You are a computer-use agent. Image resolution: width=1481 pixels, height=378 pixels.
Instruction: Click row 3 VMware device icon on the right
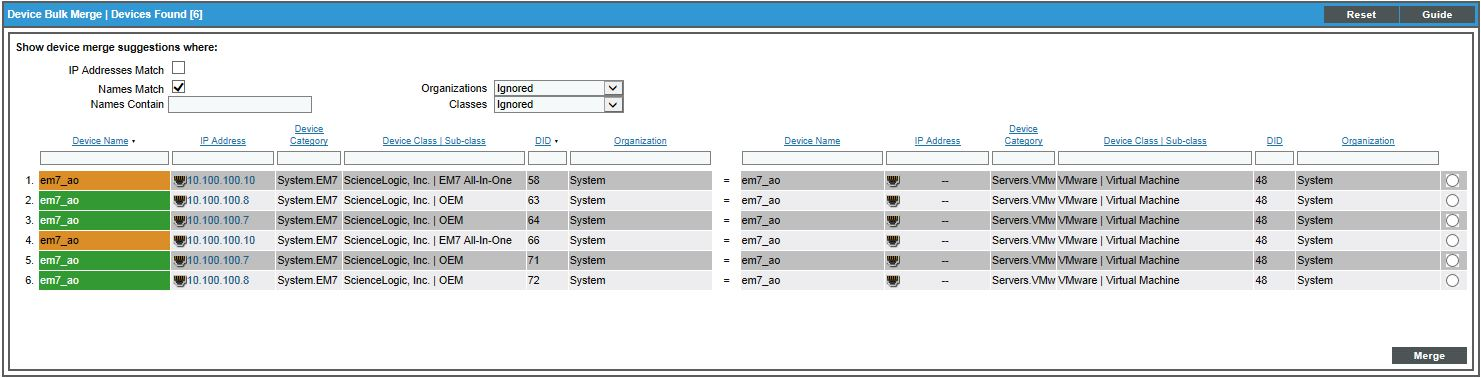(x=893, y=221)
